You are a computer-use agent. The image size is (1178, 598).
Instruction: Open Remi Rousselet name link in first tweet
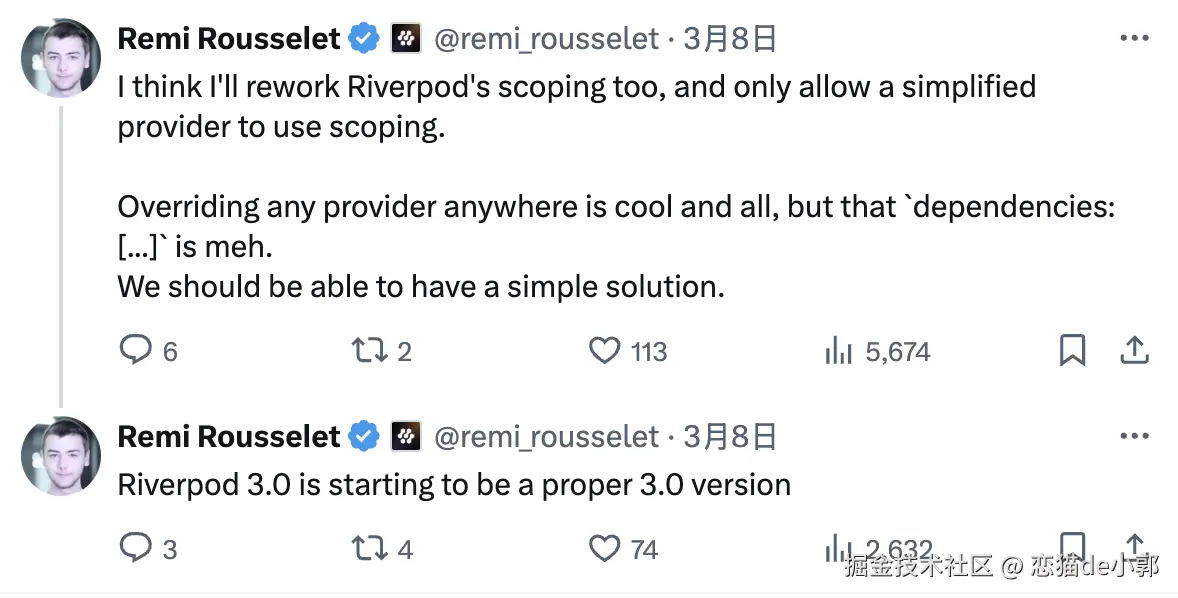[x=229, y=39]
